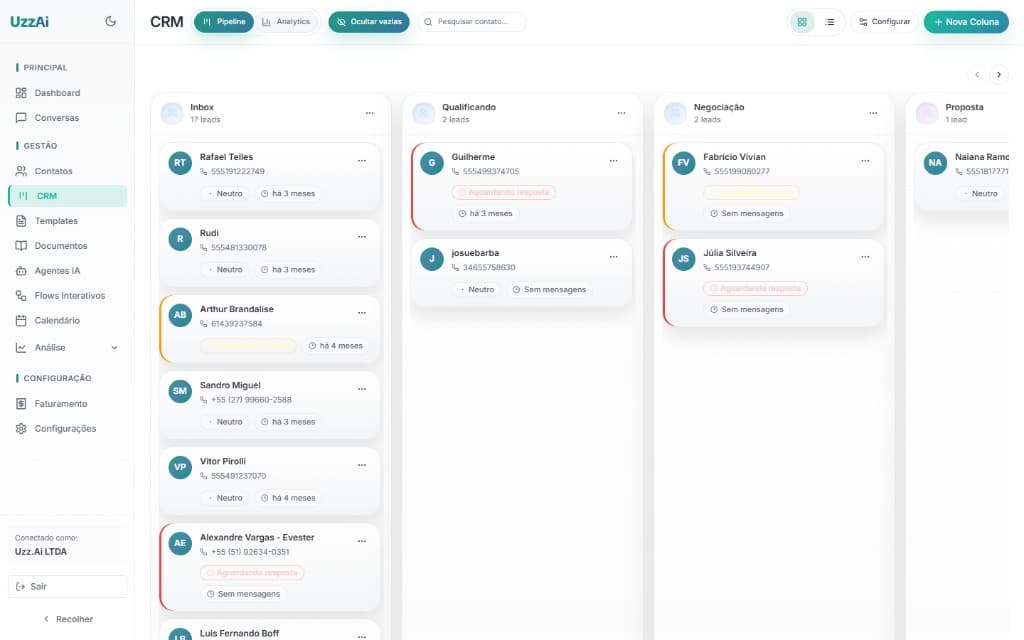Viewport: 1024px width, 640px height.
Task: Collapse the sidebar with Recolher
Action: click(68, 618)
